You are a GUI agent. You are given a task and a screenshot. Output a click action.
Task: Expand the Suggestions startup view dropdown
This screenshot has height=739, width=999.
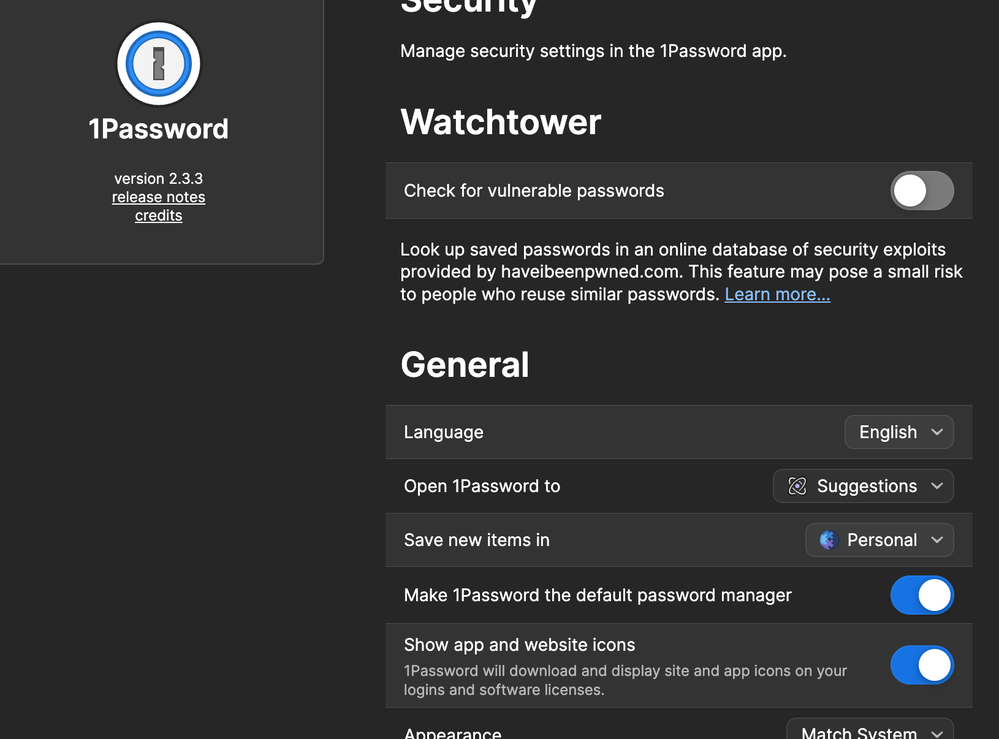click(x=863, y=486)
